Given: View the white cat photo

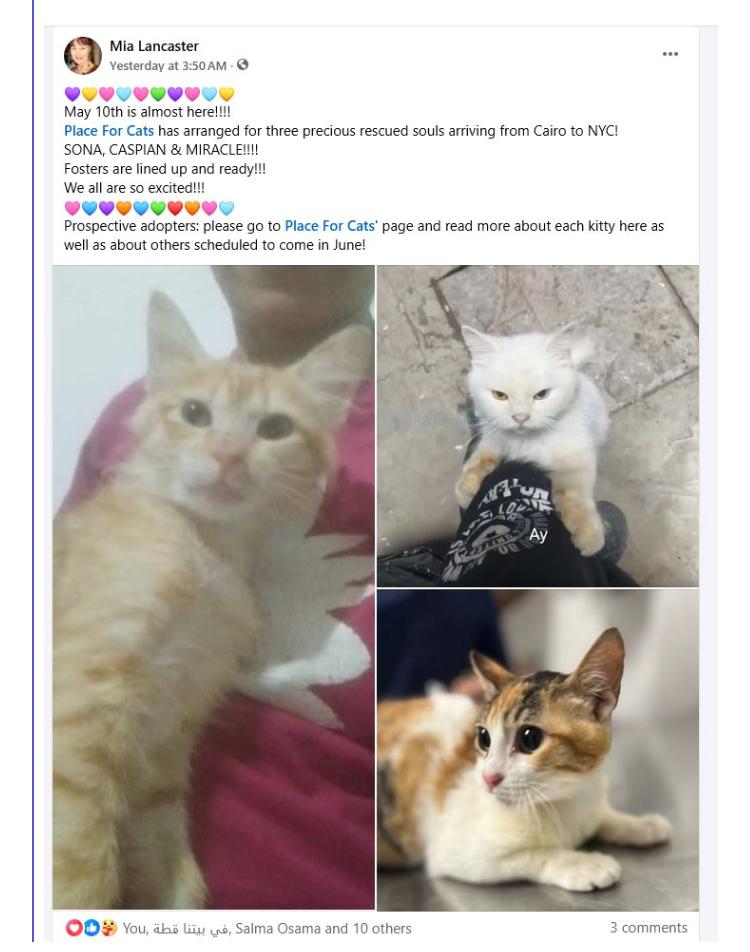Looking at the screenshot, I should [x=537, y=426].
